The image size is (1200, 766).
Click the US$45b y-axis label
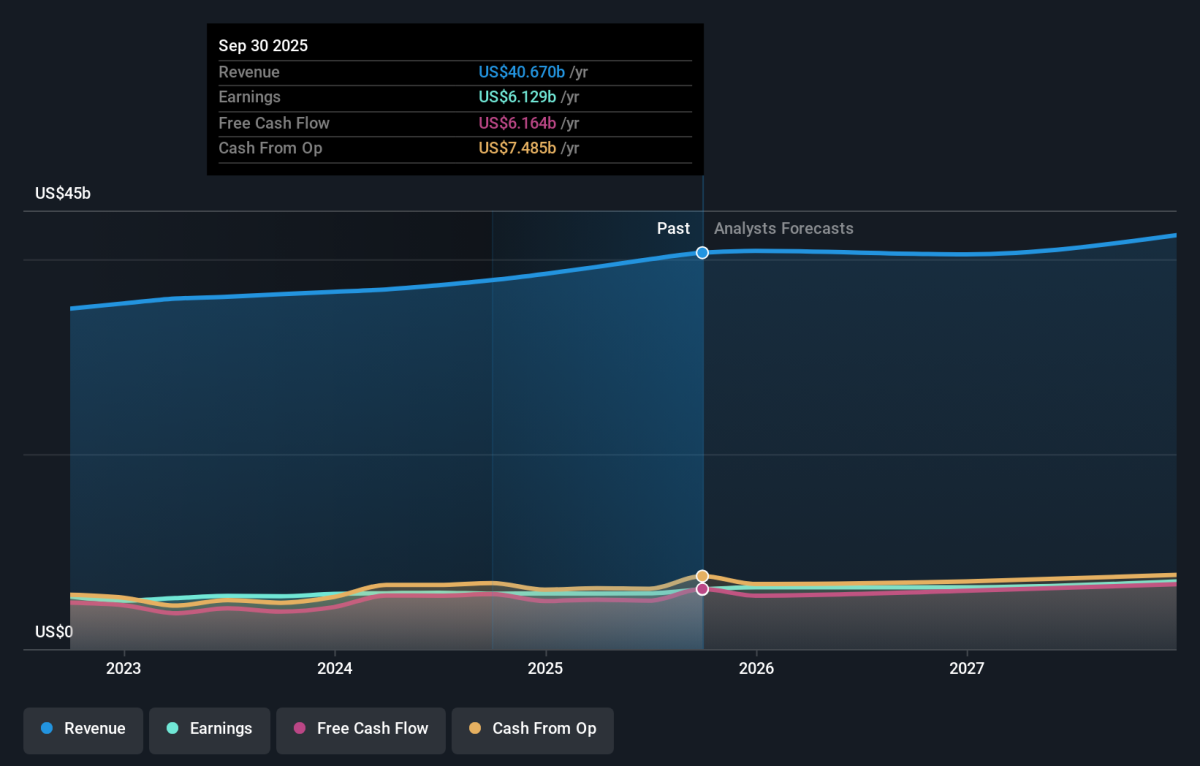pos(63,194)
